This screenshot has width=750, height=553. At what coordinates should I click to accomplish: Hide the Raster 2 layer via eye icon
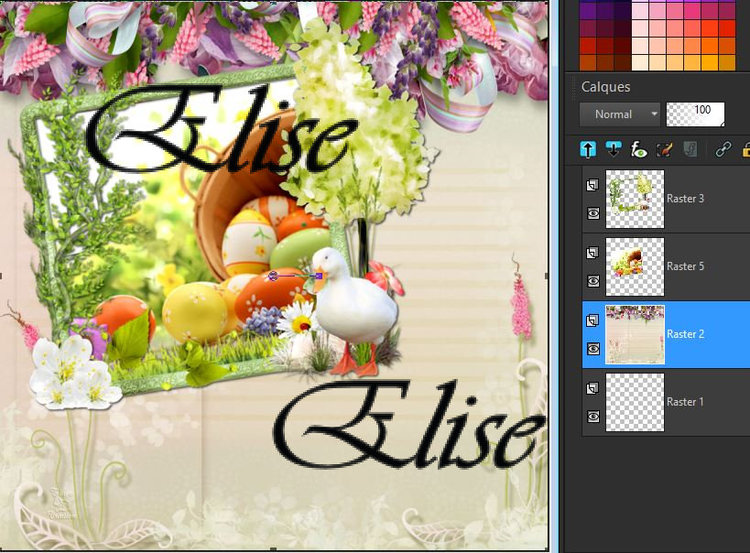pos(593,349)
